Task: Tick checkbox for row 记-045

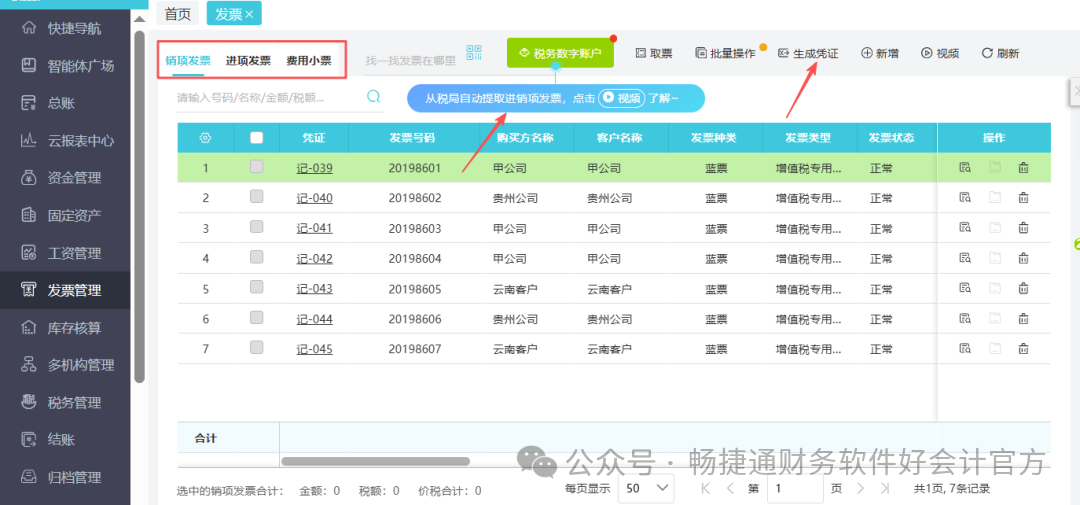Action: click(x=256, y=347)
